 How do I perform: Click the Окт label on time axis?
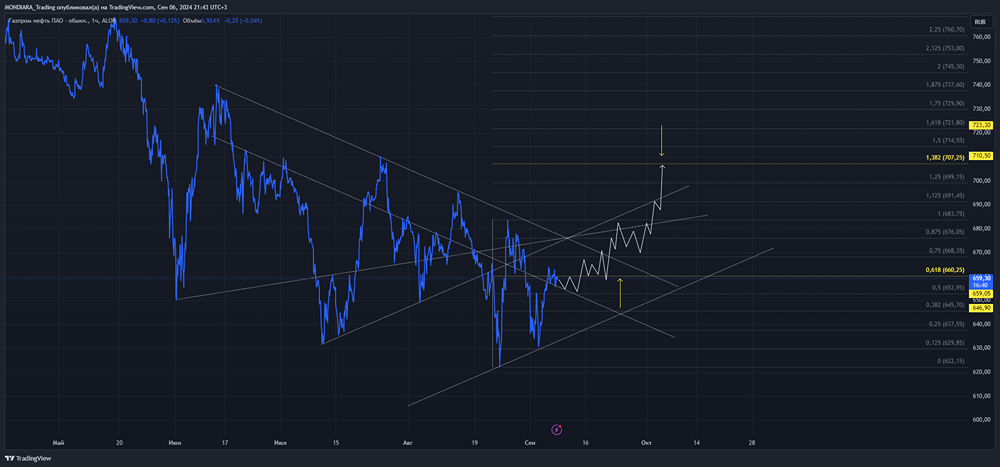[x=646, y=442]
